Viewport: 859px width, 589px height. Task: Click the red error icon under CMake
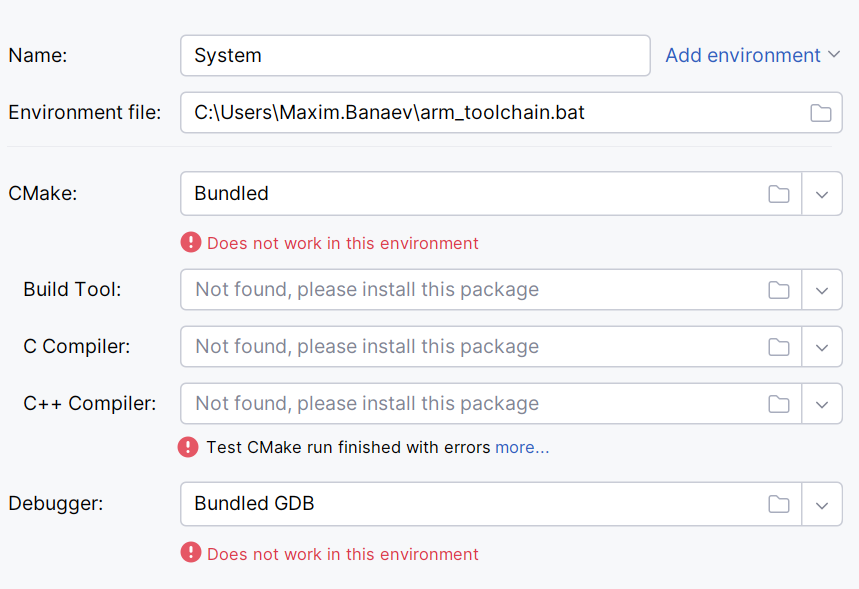click(x=191, y=243)
